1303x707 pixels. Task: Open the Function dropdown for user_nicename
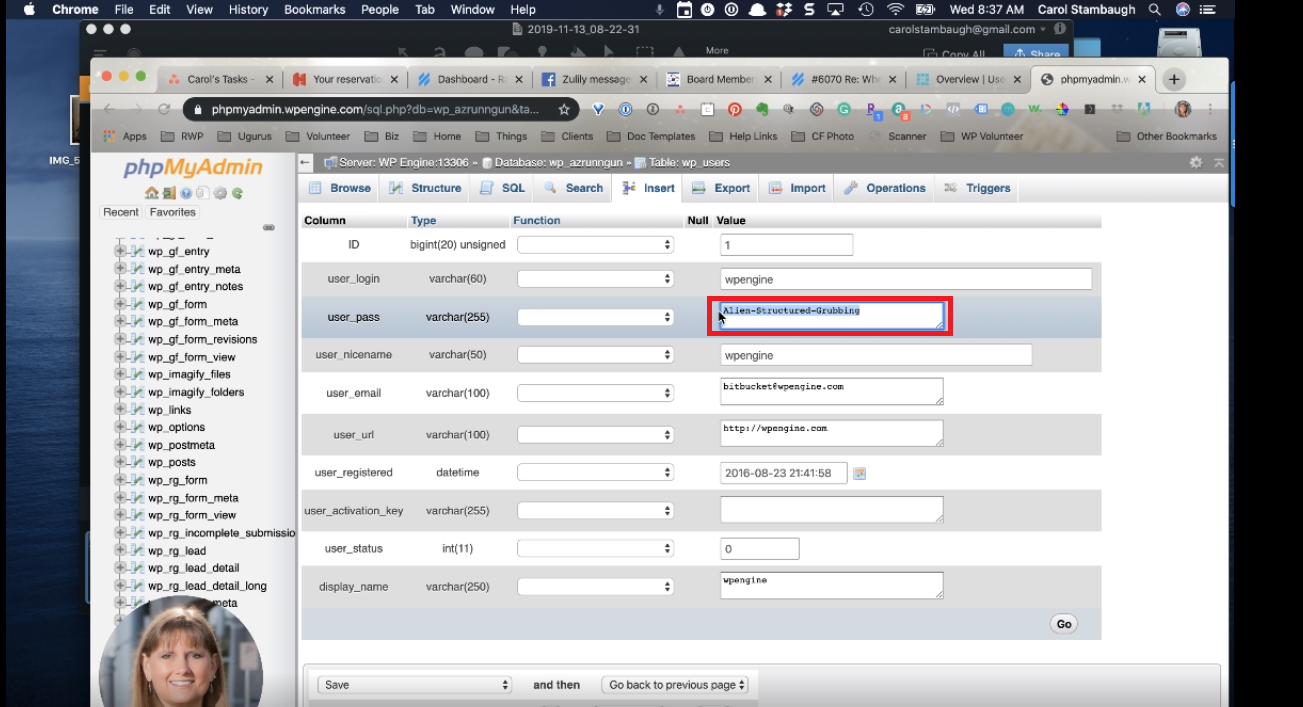(596, 355)
